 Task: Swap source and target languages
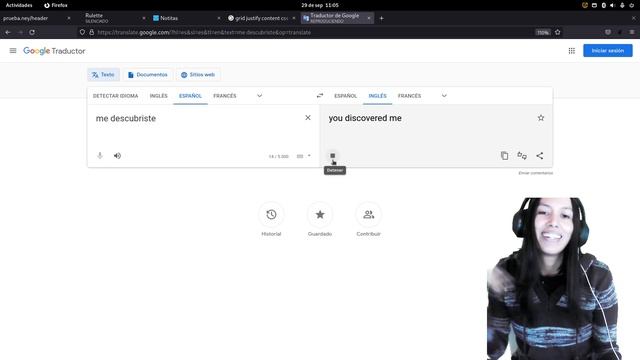tap(320, 96)
